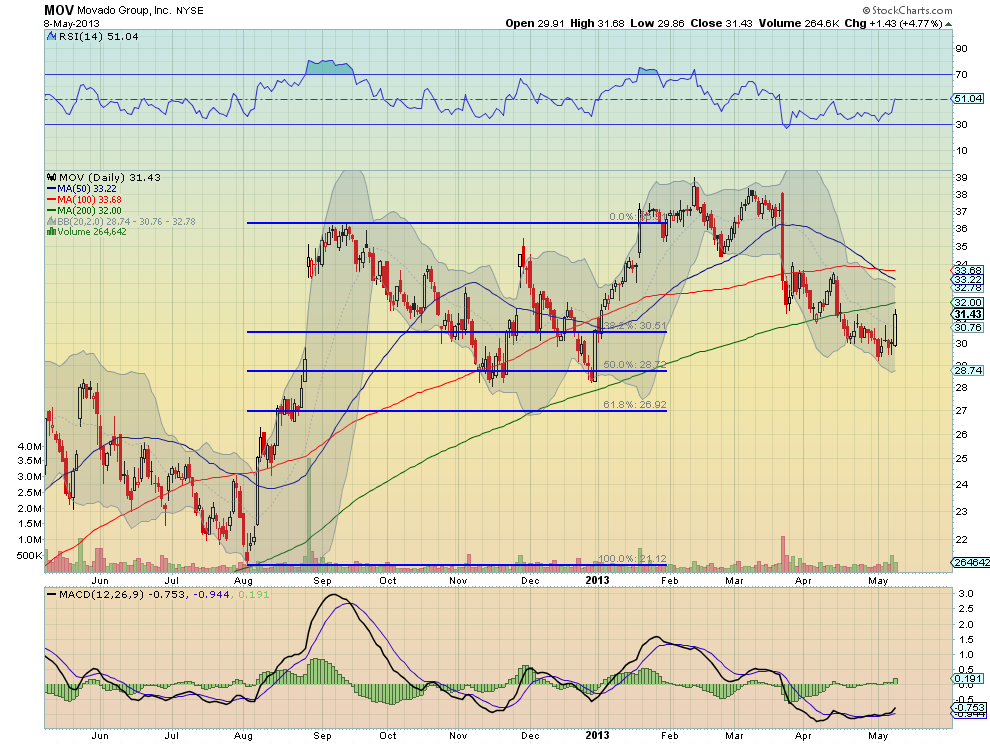Screen dimensions: 990x744
Task: Click the red MA(100) legend line marker
Action: click(x=52, y=200)
